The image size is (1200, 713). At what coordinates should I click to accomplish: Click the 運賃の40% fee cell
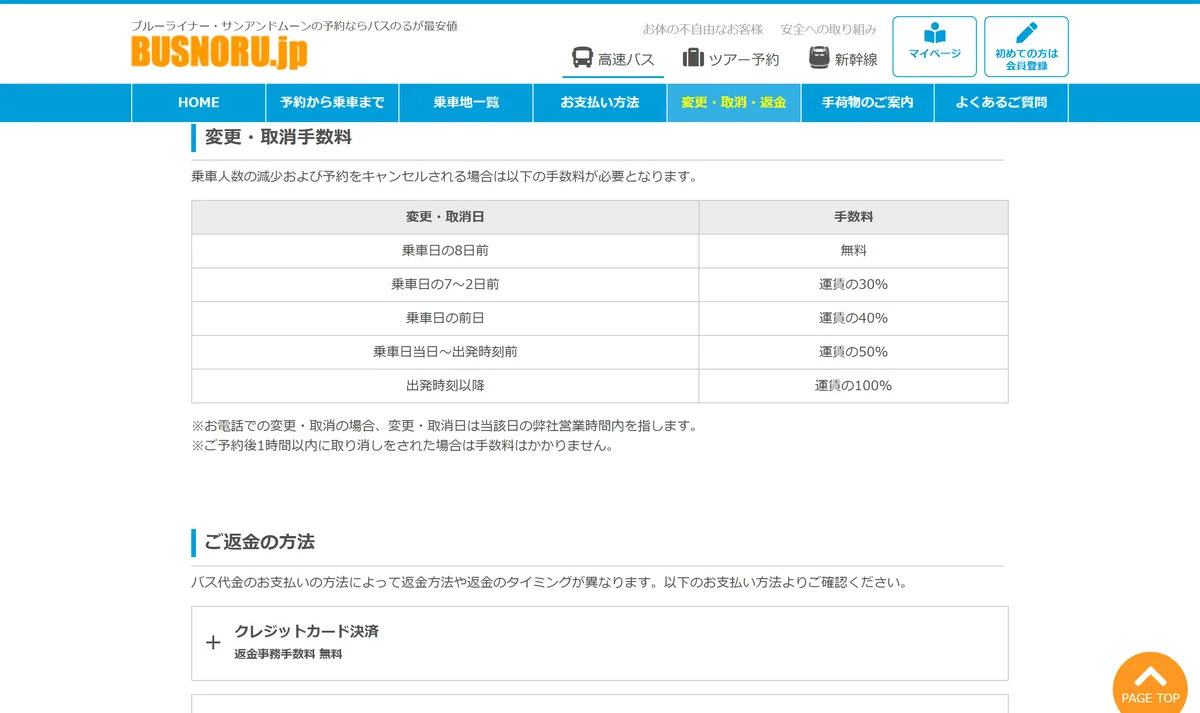[x=853, y=318]
